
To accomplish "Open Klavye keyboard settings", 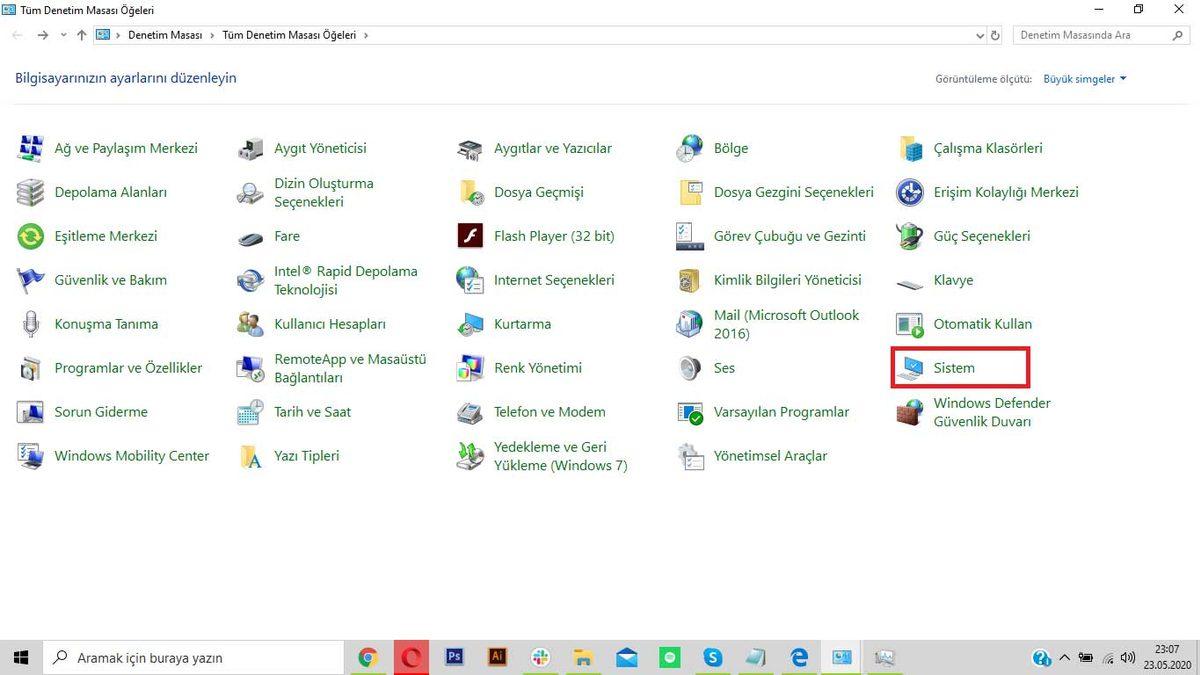I will click(952, 280).
